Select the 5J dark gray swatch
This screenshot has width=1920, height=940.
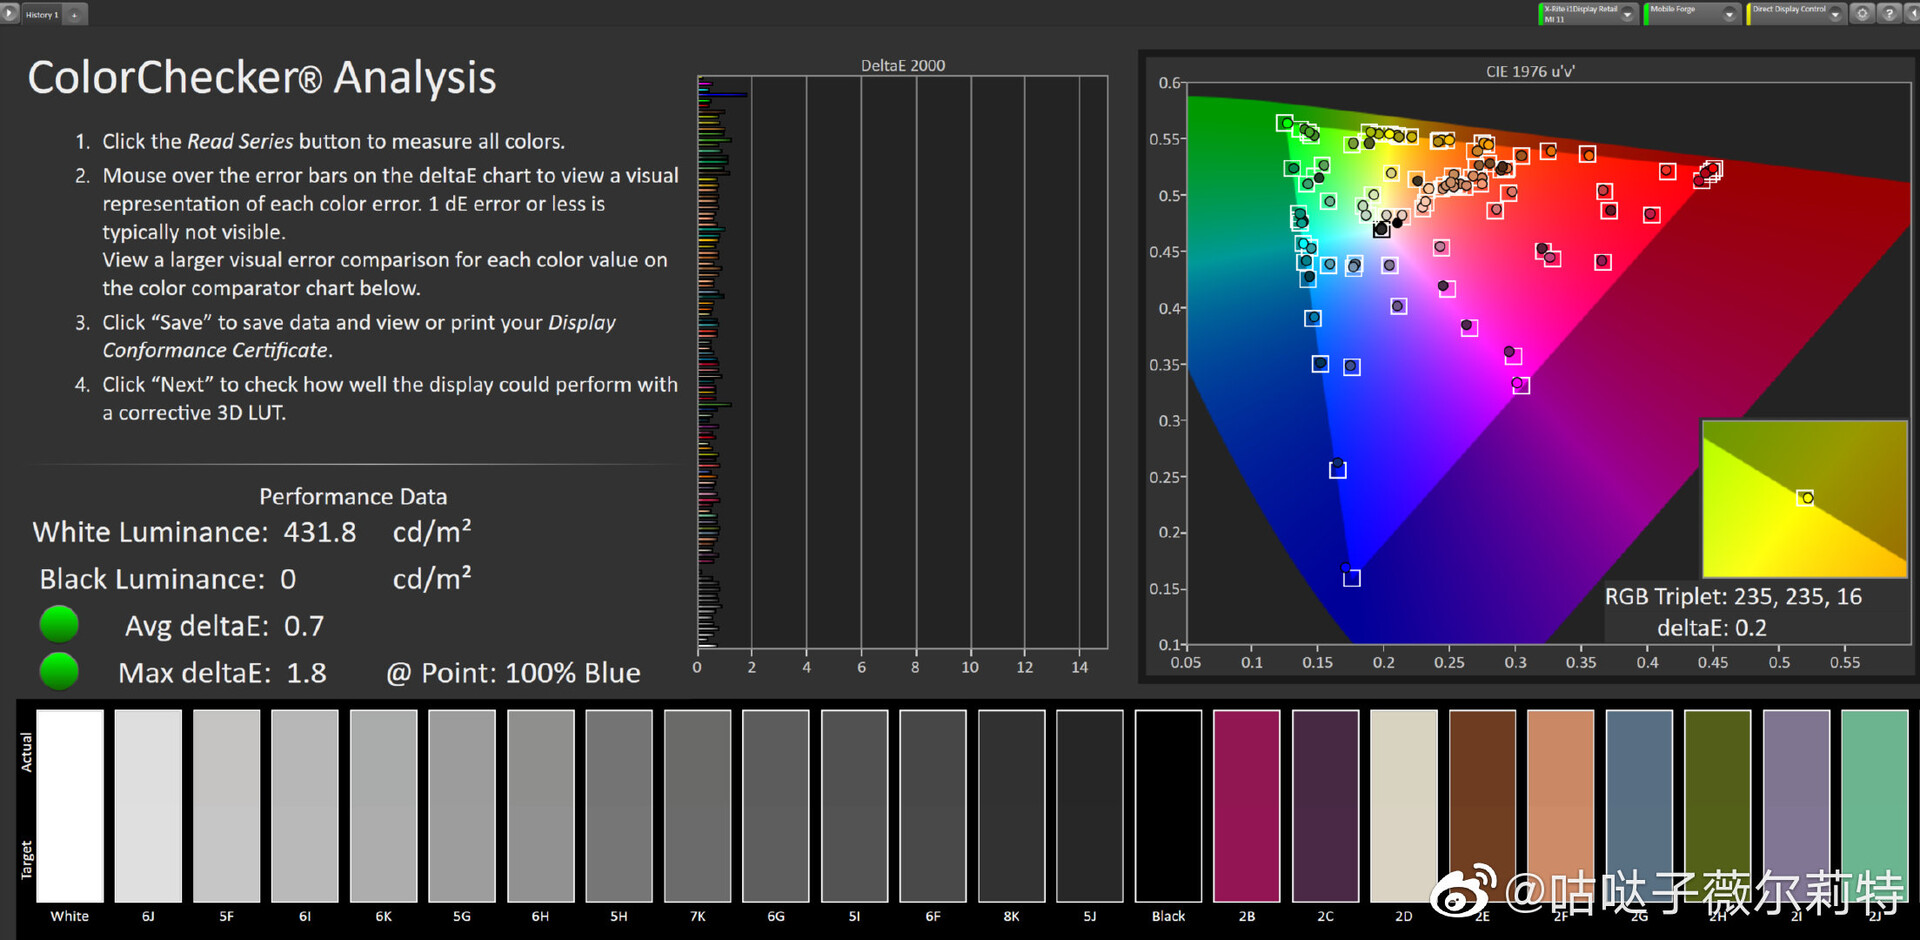(x=1090, y=806)
